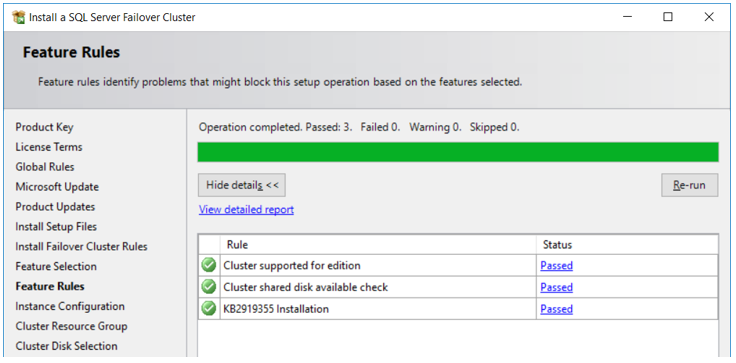Open the View detailed report link
736x363 pixels.
click(246, 209)
